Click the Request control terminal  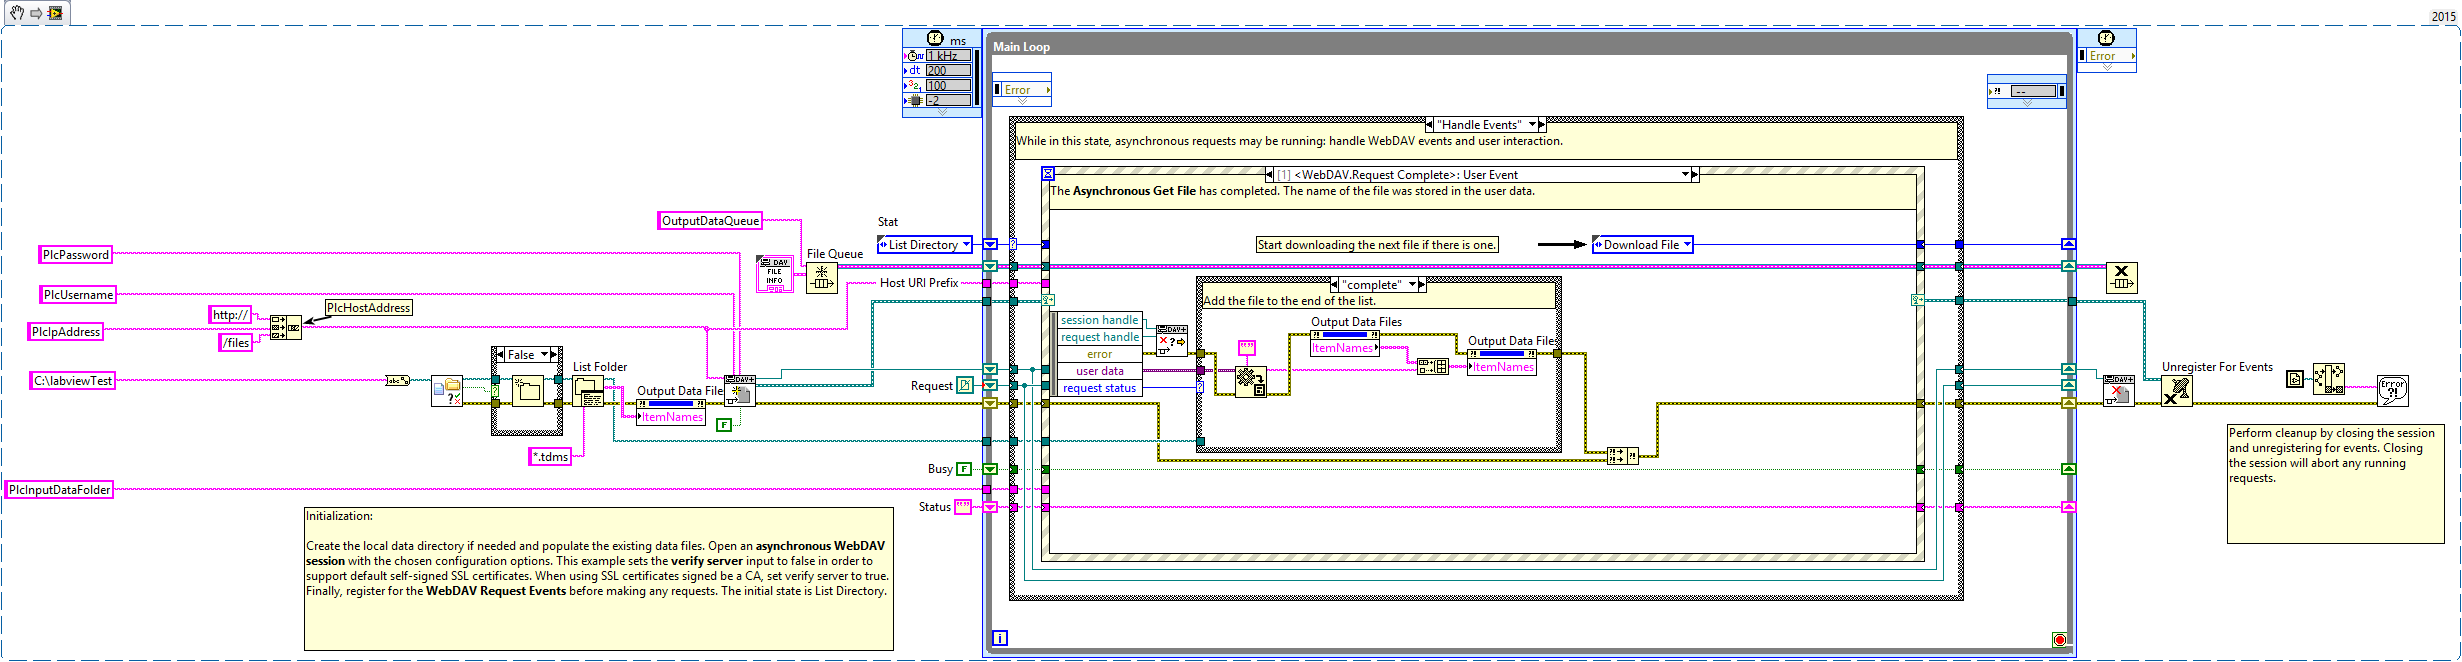point(965,385)
